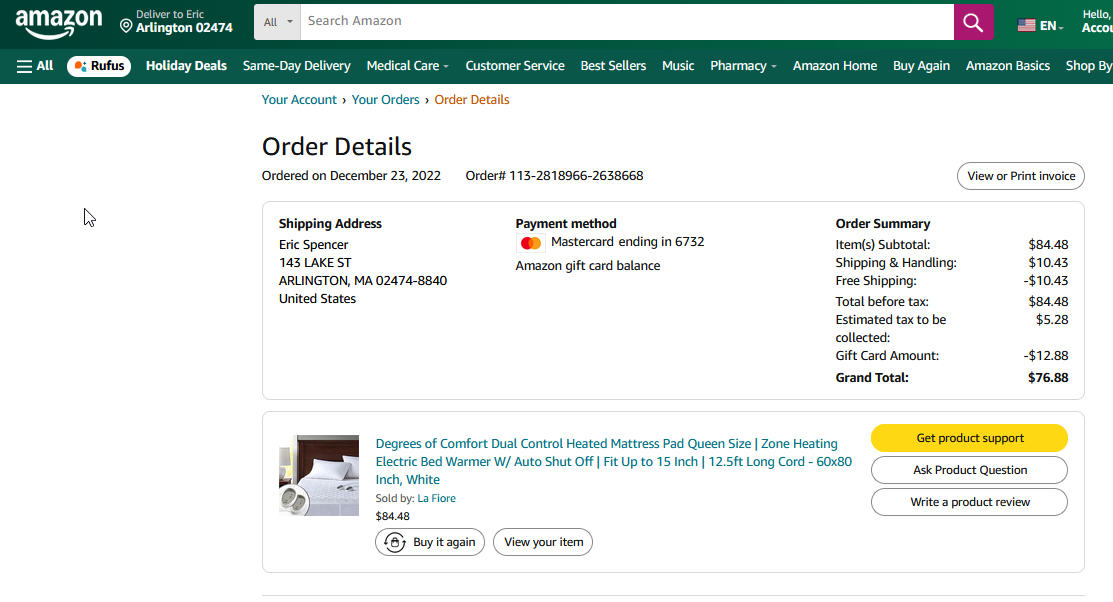Viewport: 1113px width, 602px height.
Task: Click the La Fiore seller link
Action: click(x=437, y=498)
